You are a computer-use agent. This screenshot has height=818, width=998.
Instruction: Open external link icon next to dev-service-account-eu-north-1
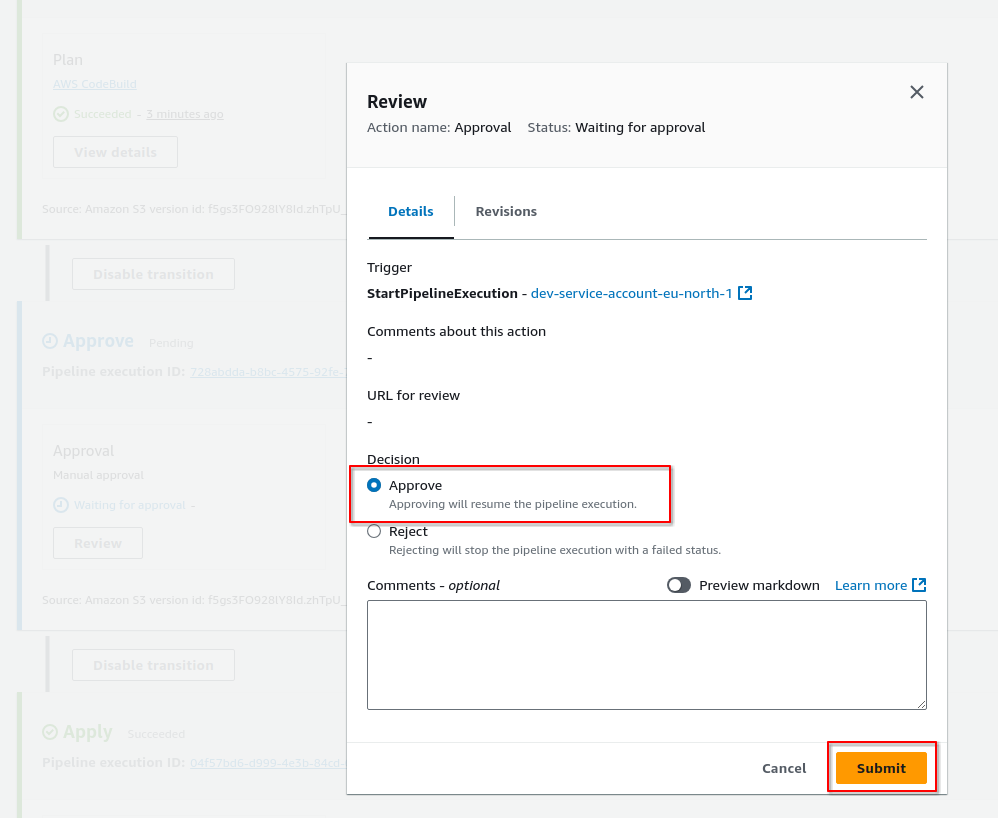coord(745,293)
